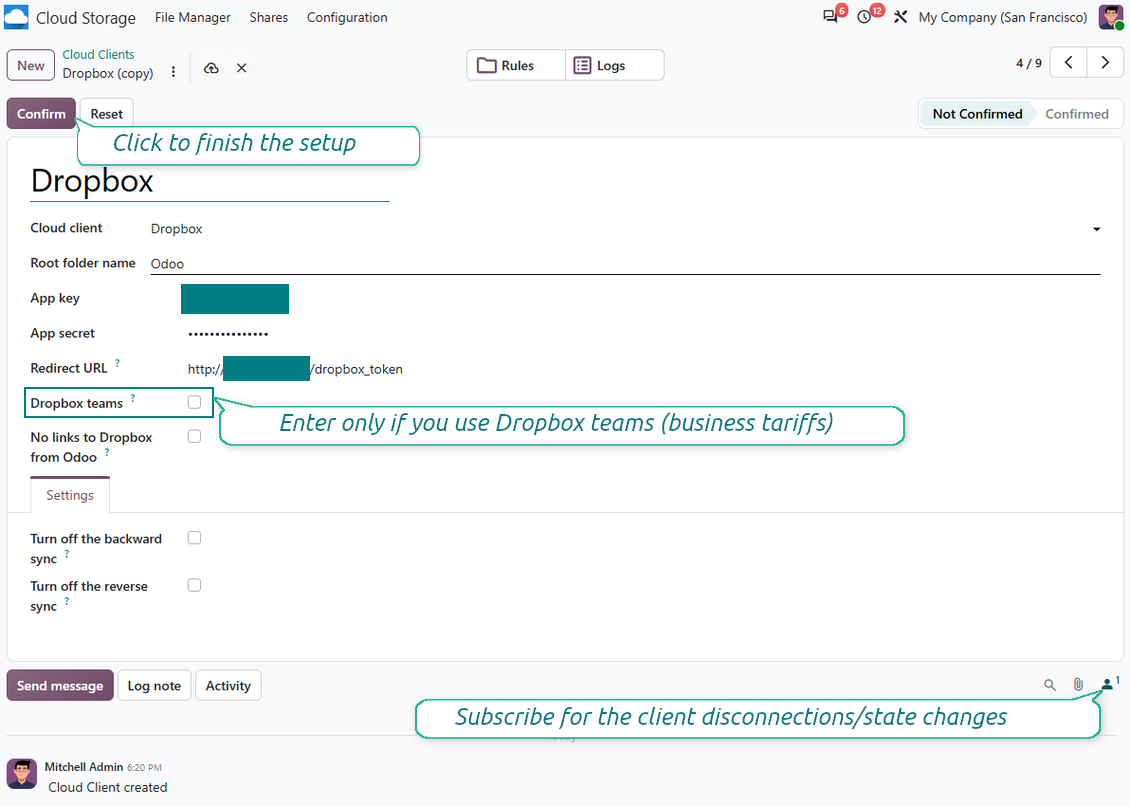Create a New cloud client
1130x806 pixels.
pos(31,66)
